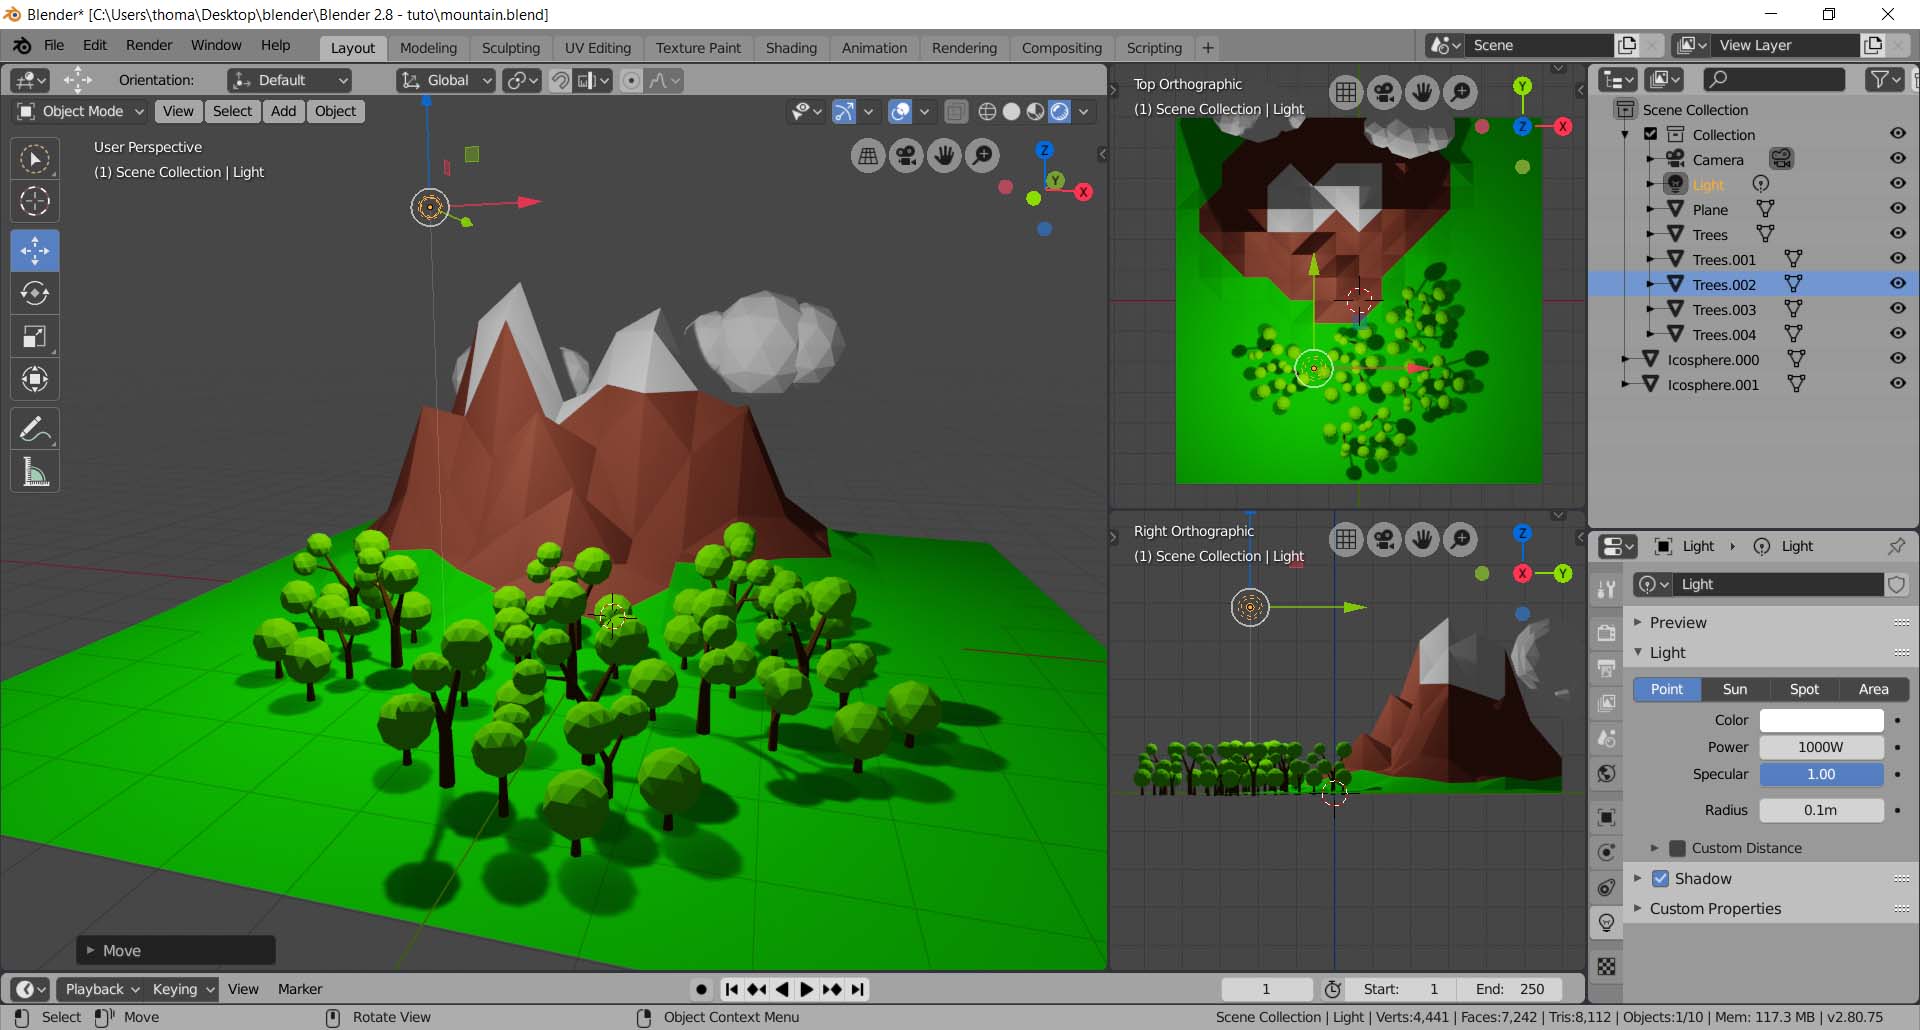Click the camera view icon in main viewport
This screenshot has height=1030, width=1920.
906,155
